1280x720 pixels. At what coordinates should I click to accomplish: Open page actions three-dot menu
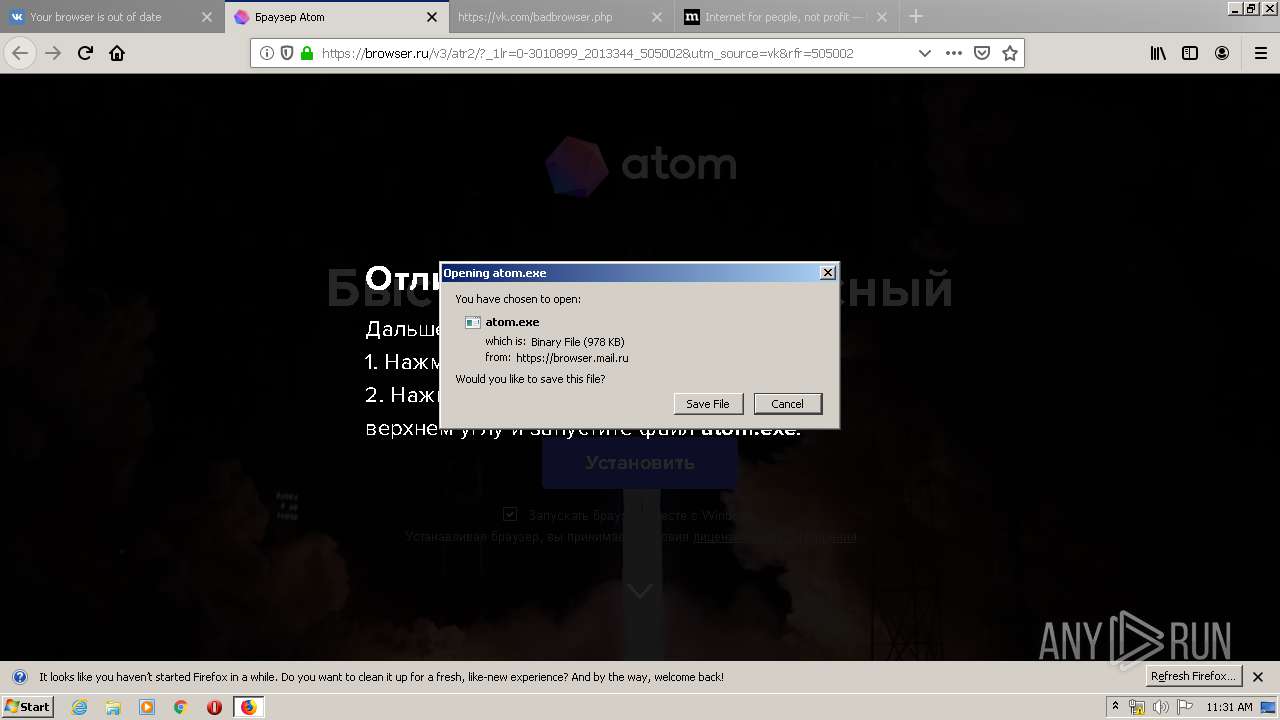click(x=954, y=53)
